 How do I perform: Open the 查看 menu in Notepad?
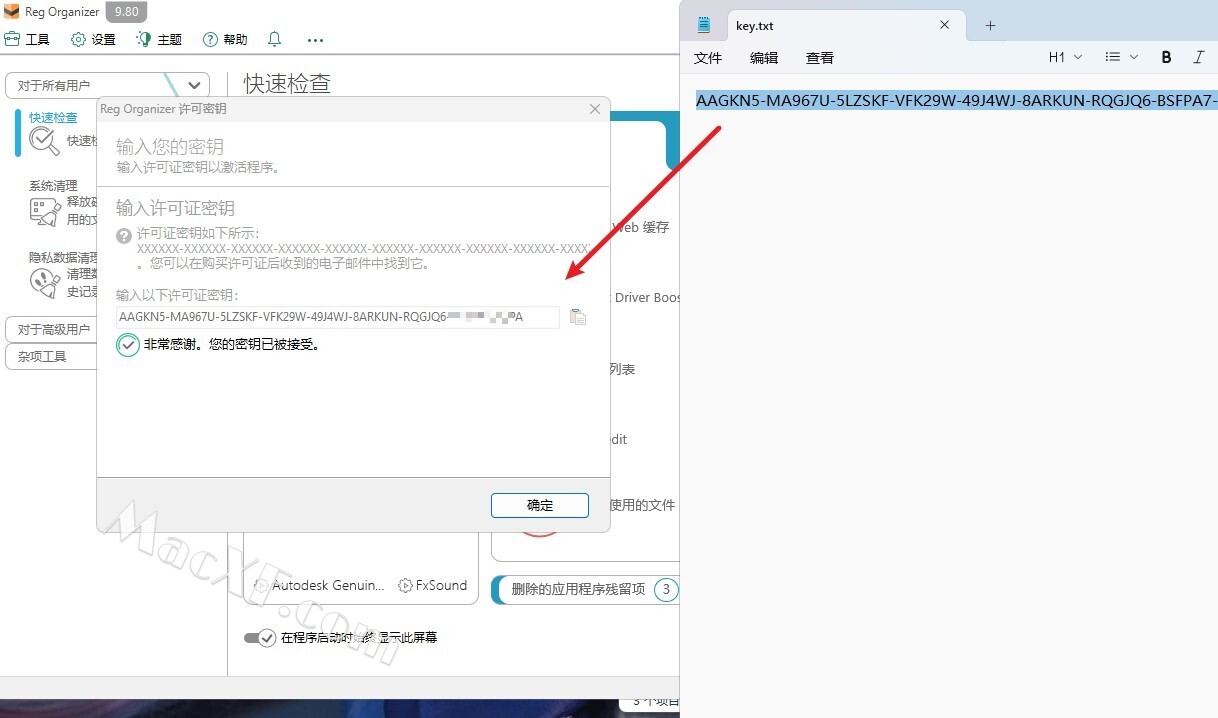point(820,58)
